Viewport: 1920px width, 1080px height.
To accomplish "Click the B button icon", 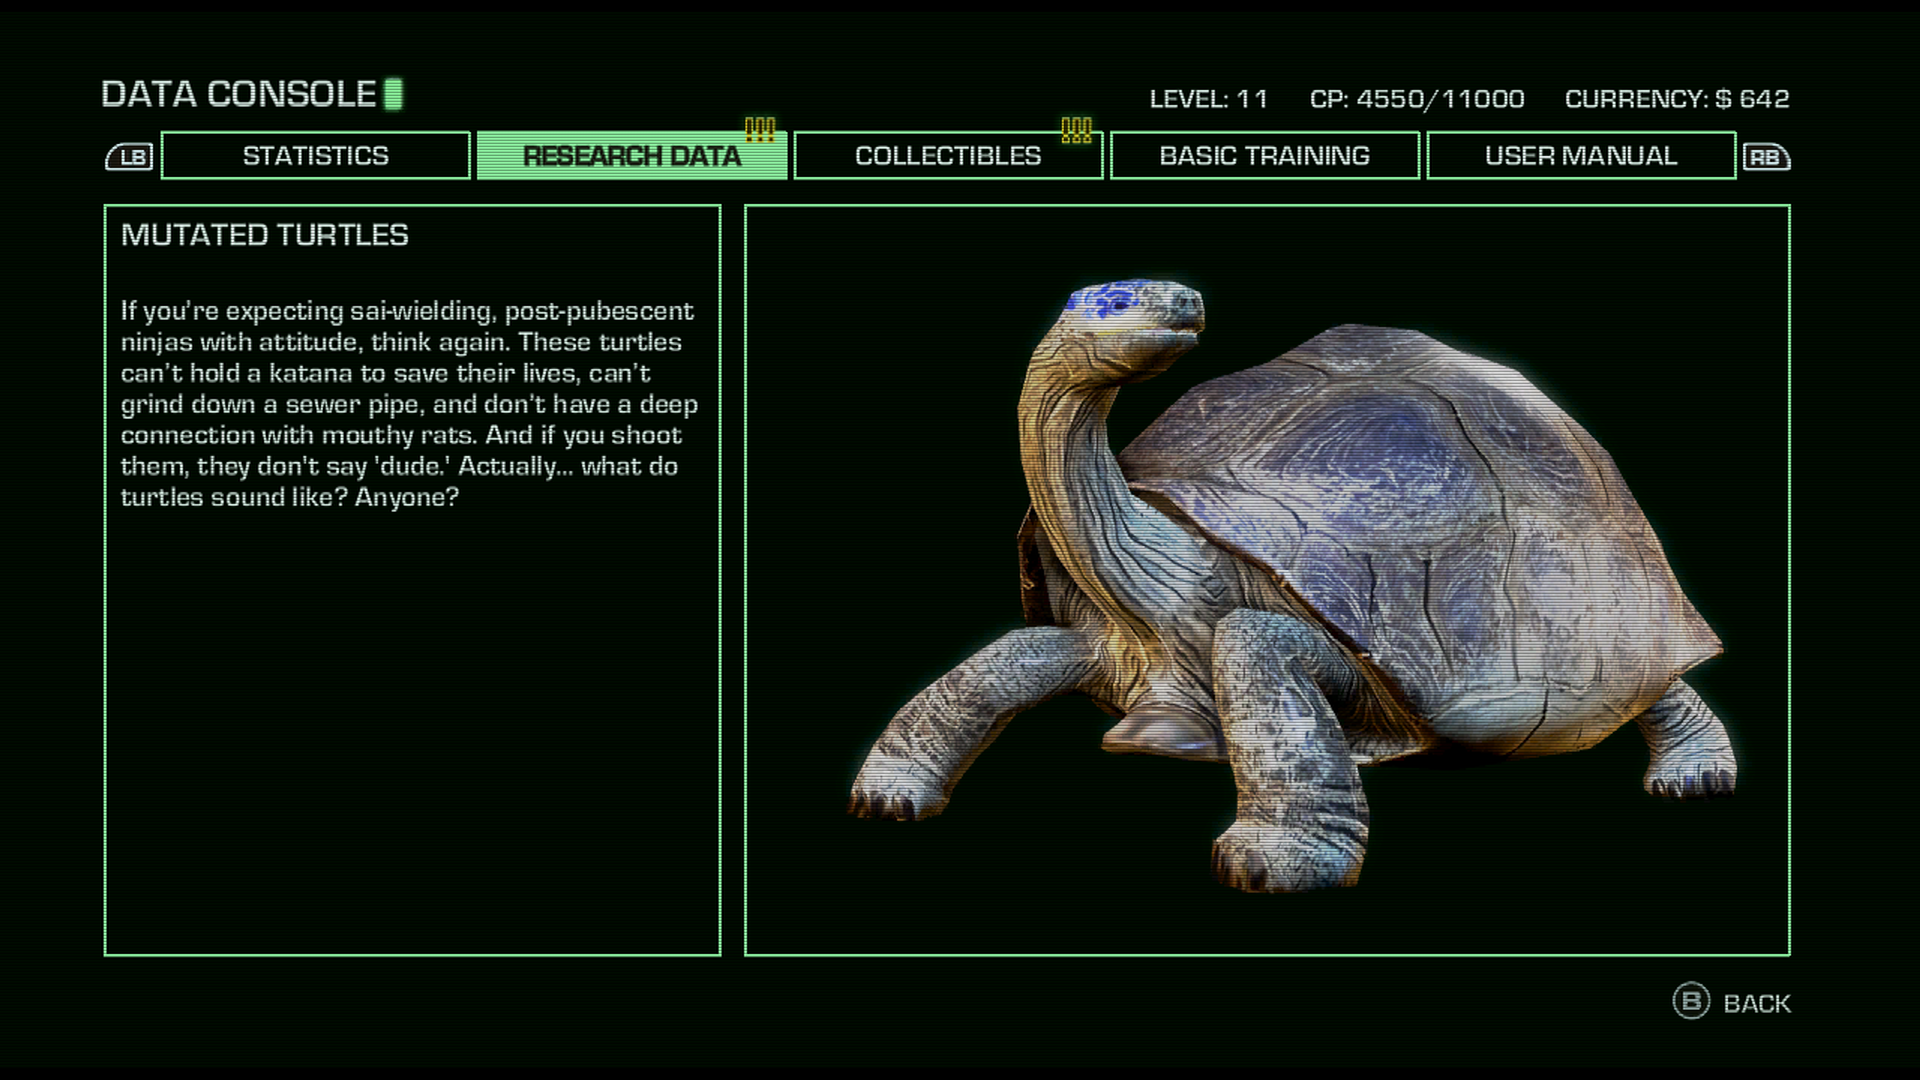I will pos(1690,1001).
